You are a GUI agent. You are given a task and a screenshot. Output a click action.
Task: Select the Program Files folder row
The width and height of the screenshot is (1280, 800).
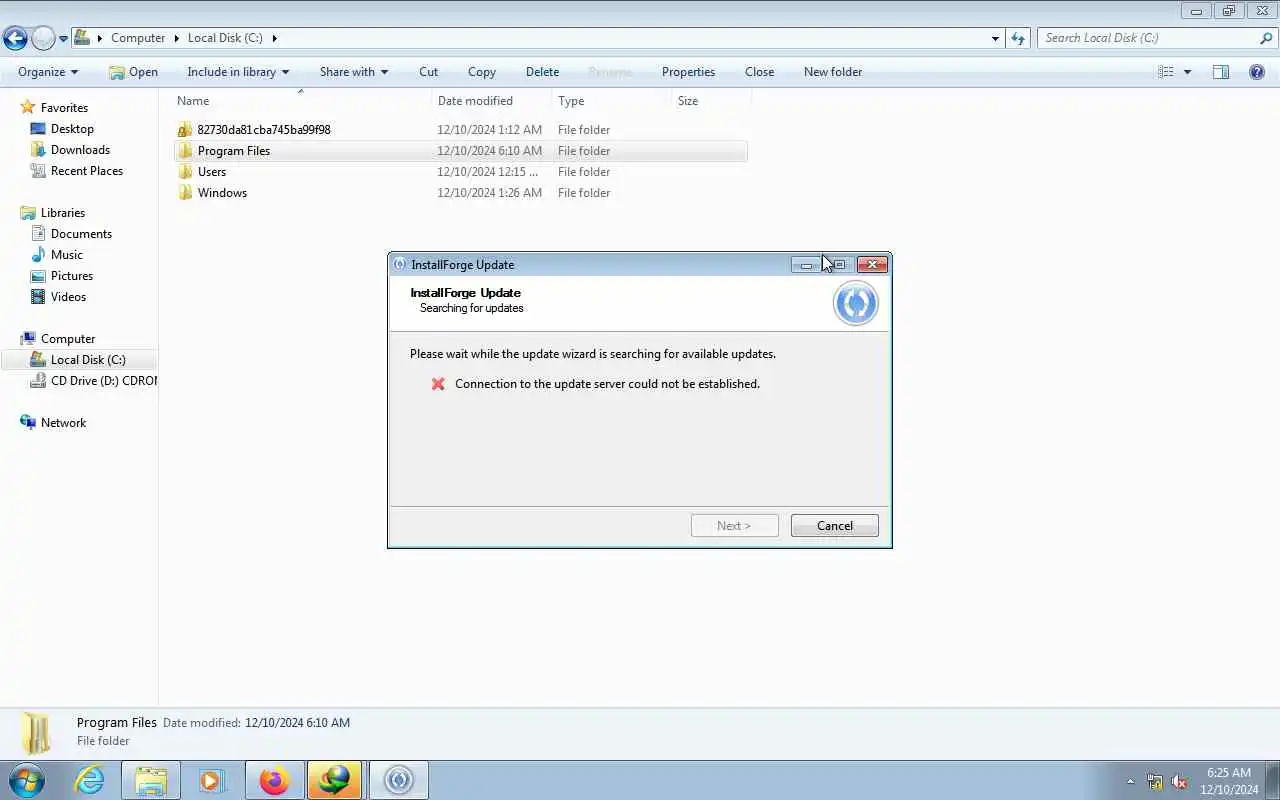460,151
